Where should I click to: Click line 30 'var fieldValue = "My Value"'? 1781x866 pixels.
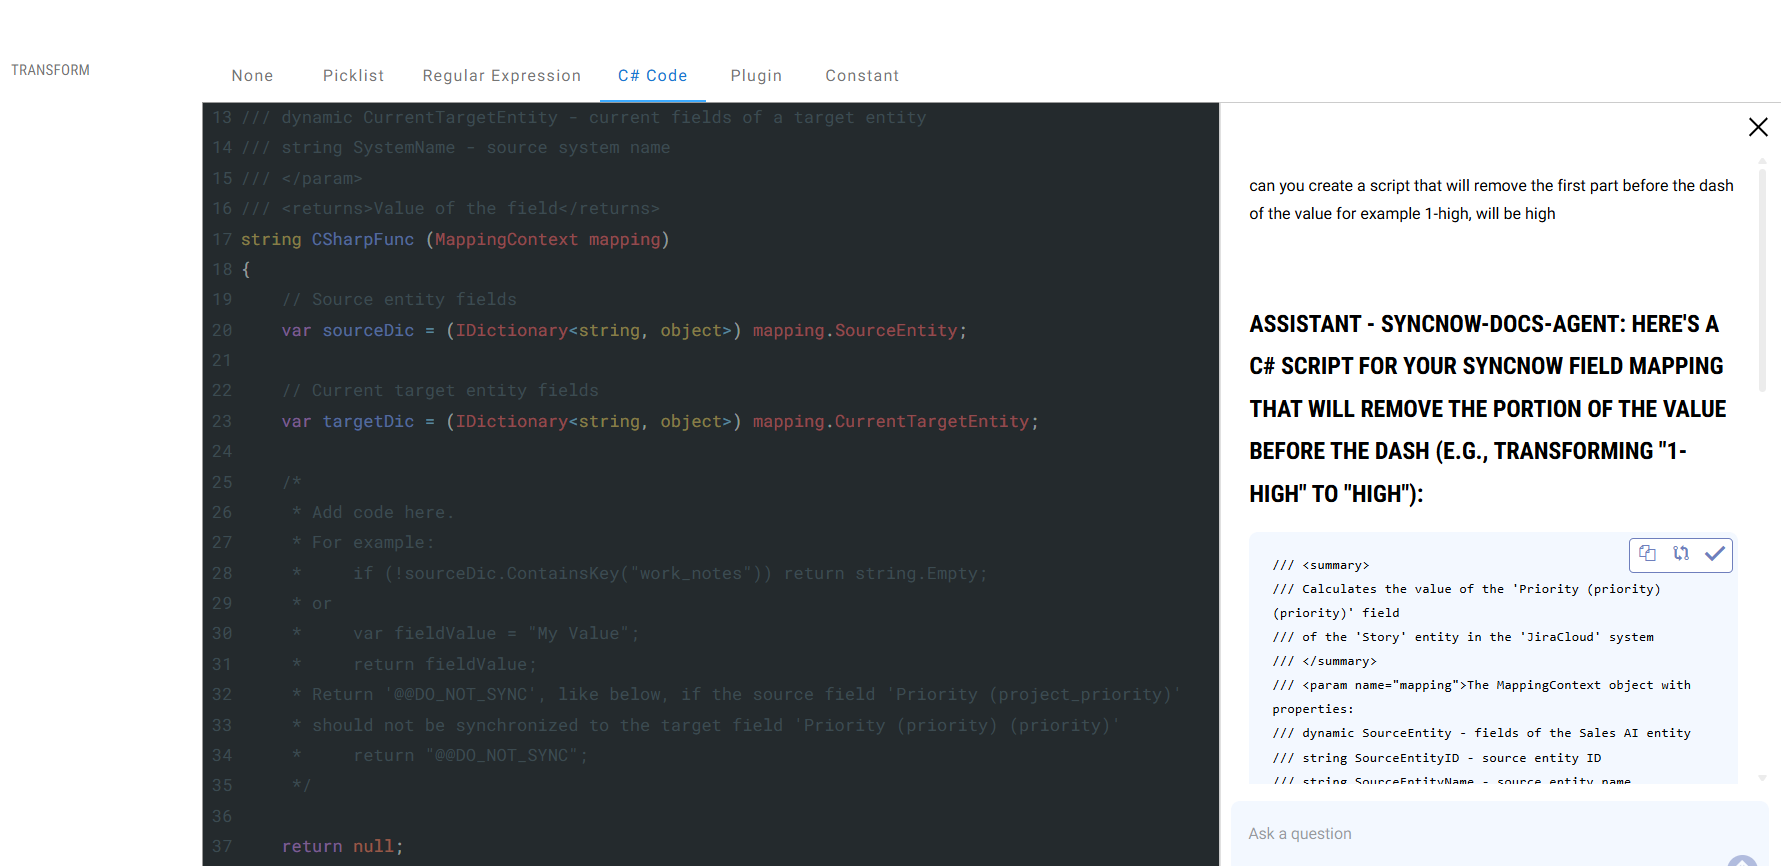point(496,633)
